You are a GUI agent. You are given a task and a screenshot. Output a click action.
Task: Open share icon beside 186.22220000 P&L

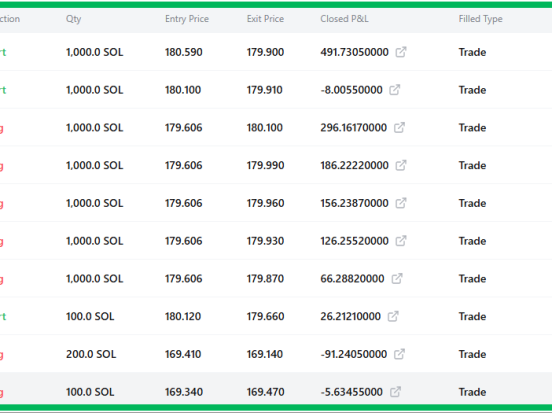tap(401, 165)
